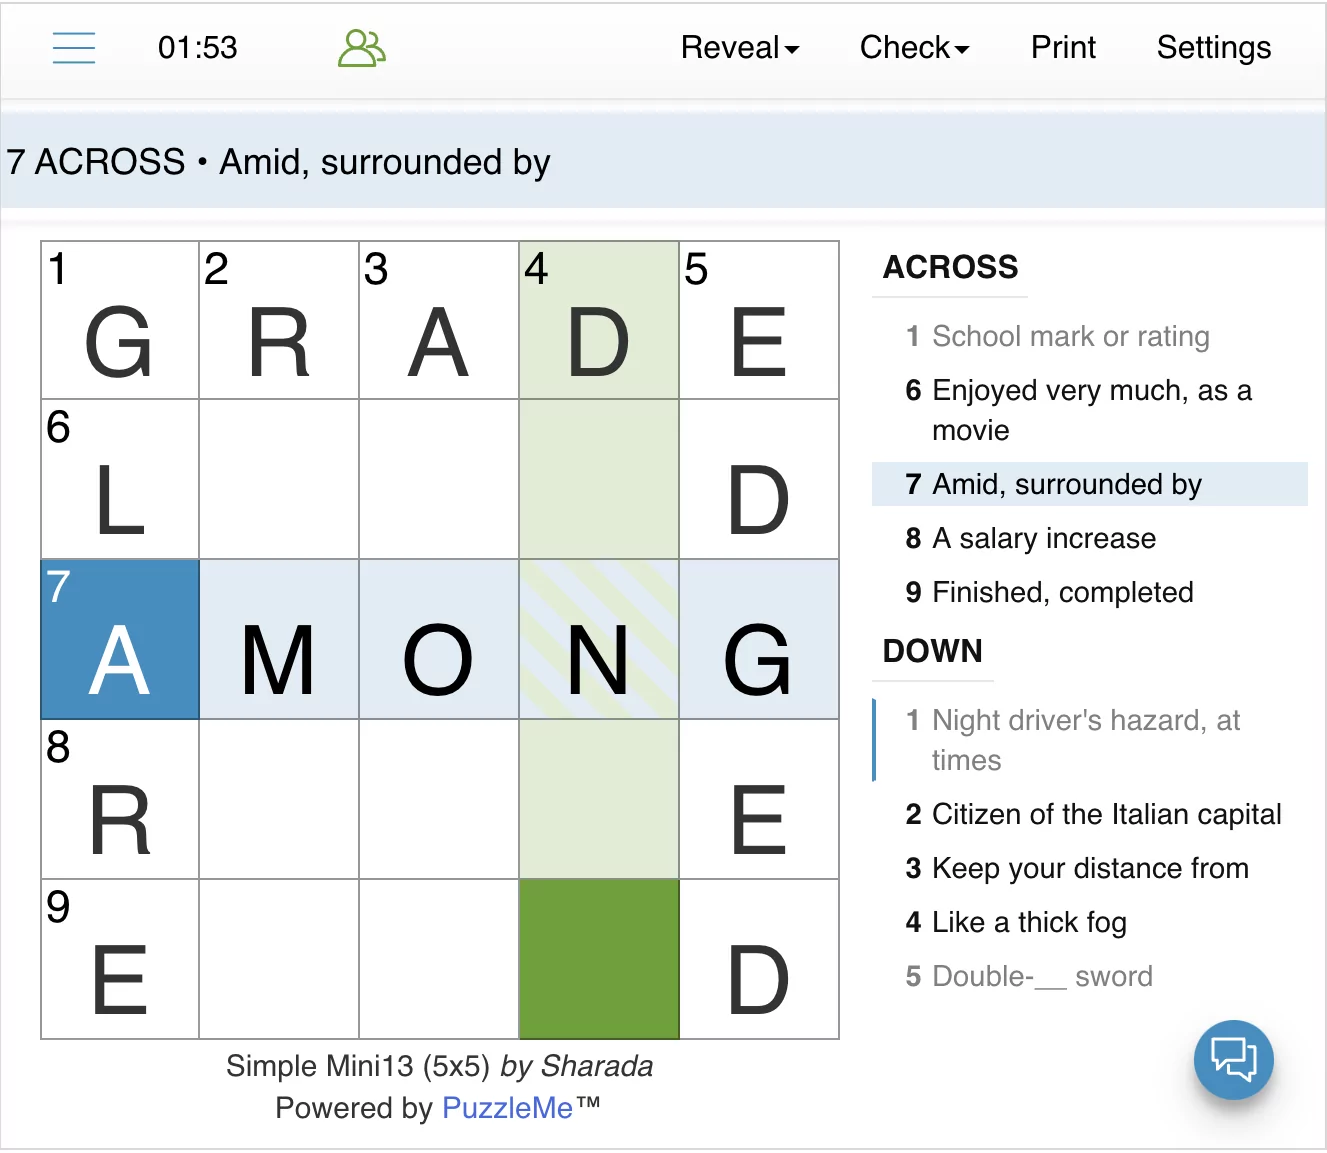The width and height of the screenshot is (1327, 1153).
Task: Select the blue highlighted cell numbered 7
Action: pos(120,639)
